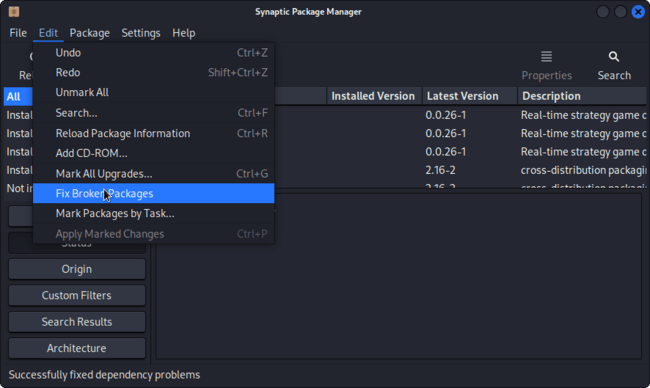Click the Synaptic app icon in title bar
The image size is (650, 388).
[14, 12]
